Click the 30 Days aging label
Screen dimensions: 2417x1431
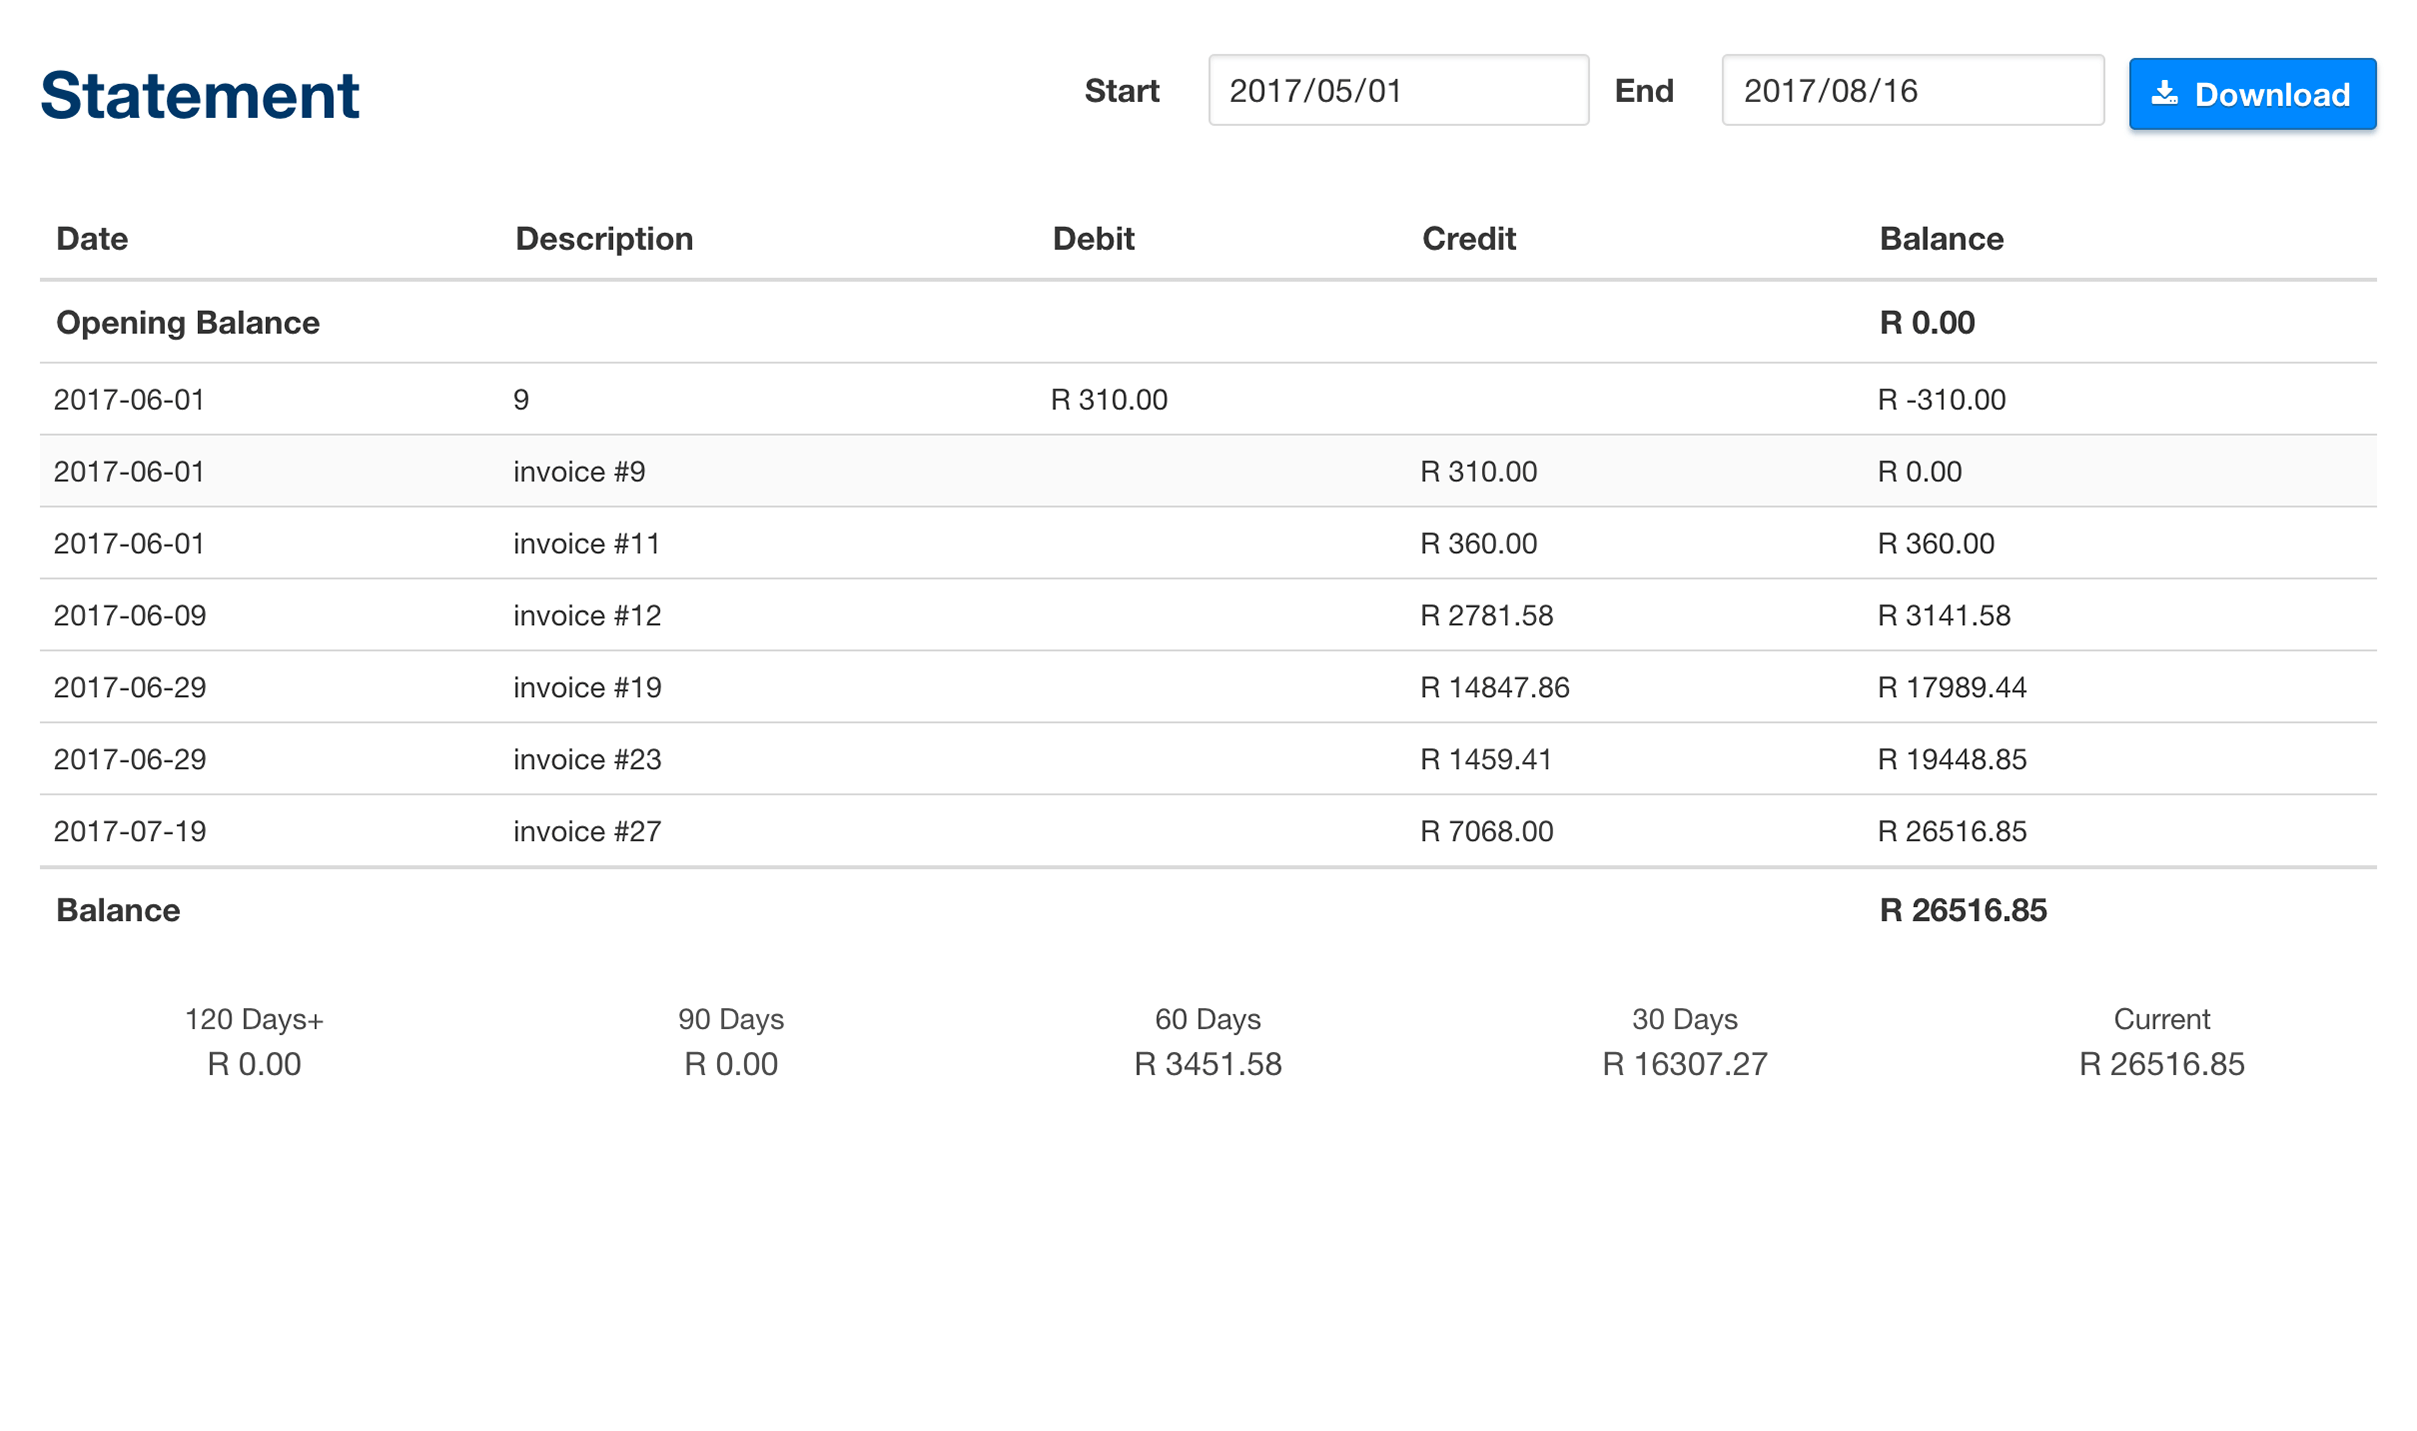pyautogui.click(x=1685, y=1020)
